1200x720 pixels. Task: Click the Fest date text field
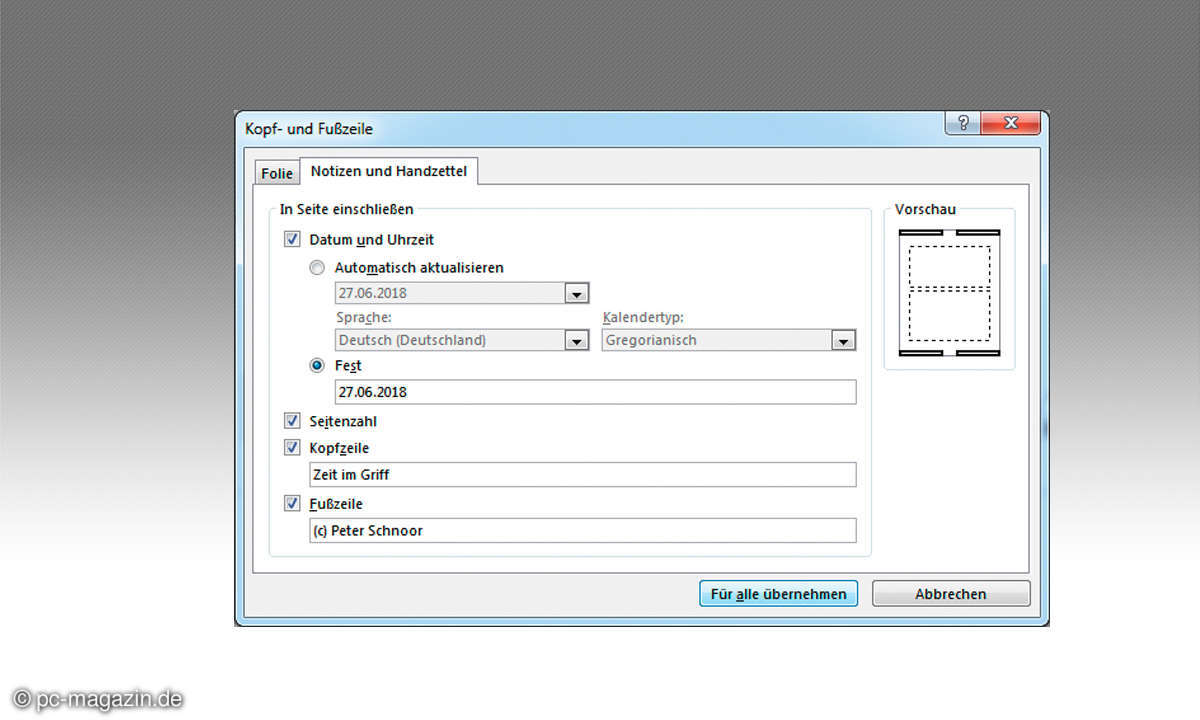coord(595,392)
